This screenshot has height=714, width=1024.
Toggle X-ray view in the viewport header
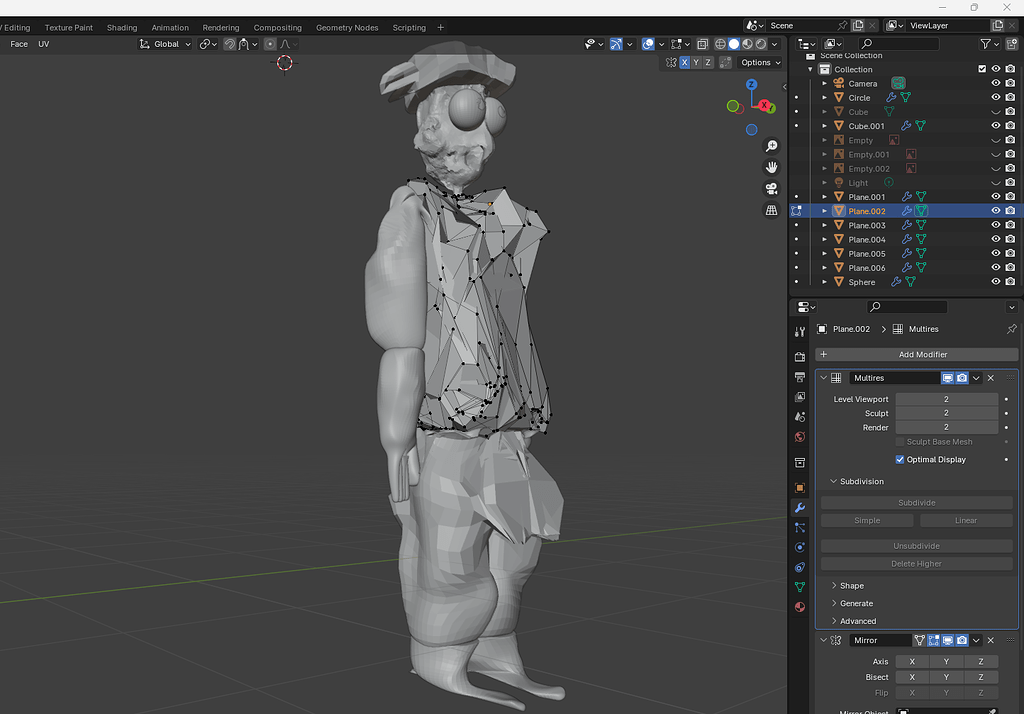tap(702, 44)
